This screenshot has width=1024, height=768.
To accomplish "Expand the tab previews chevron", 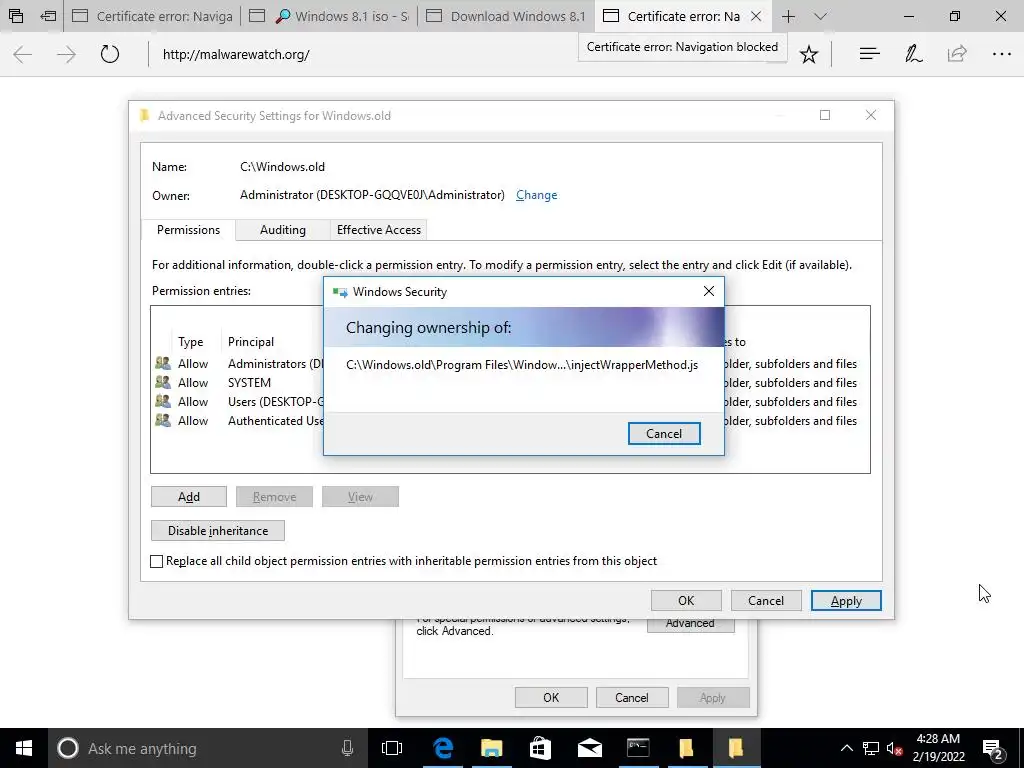I will (x=820, y=16).
